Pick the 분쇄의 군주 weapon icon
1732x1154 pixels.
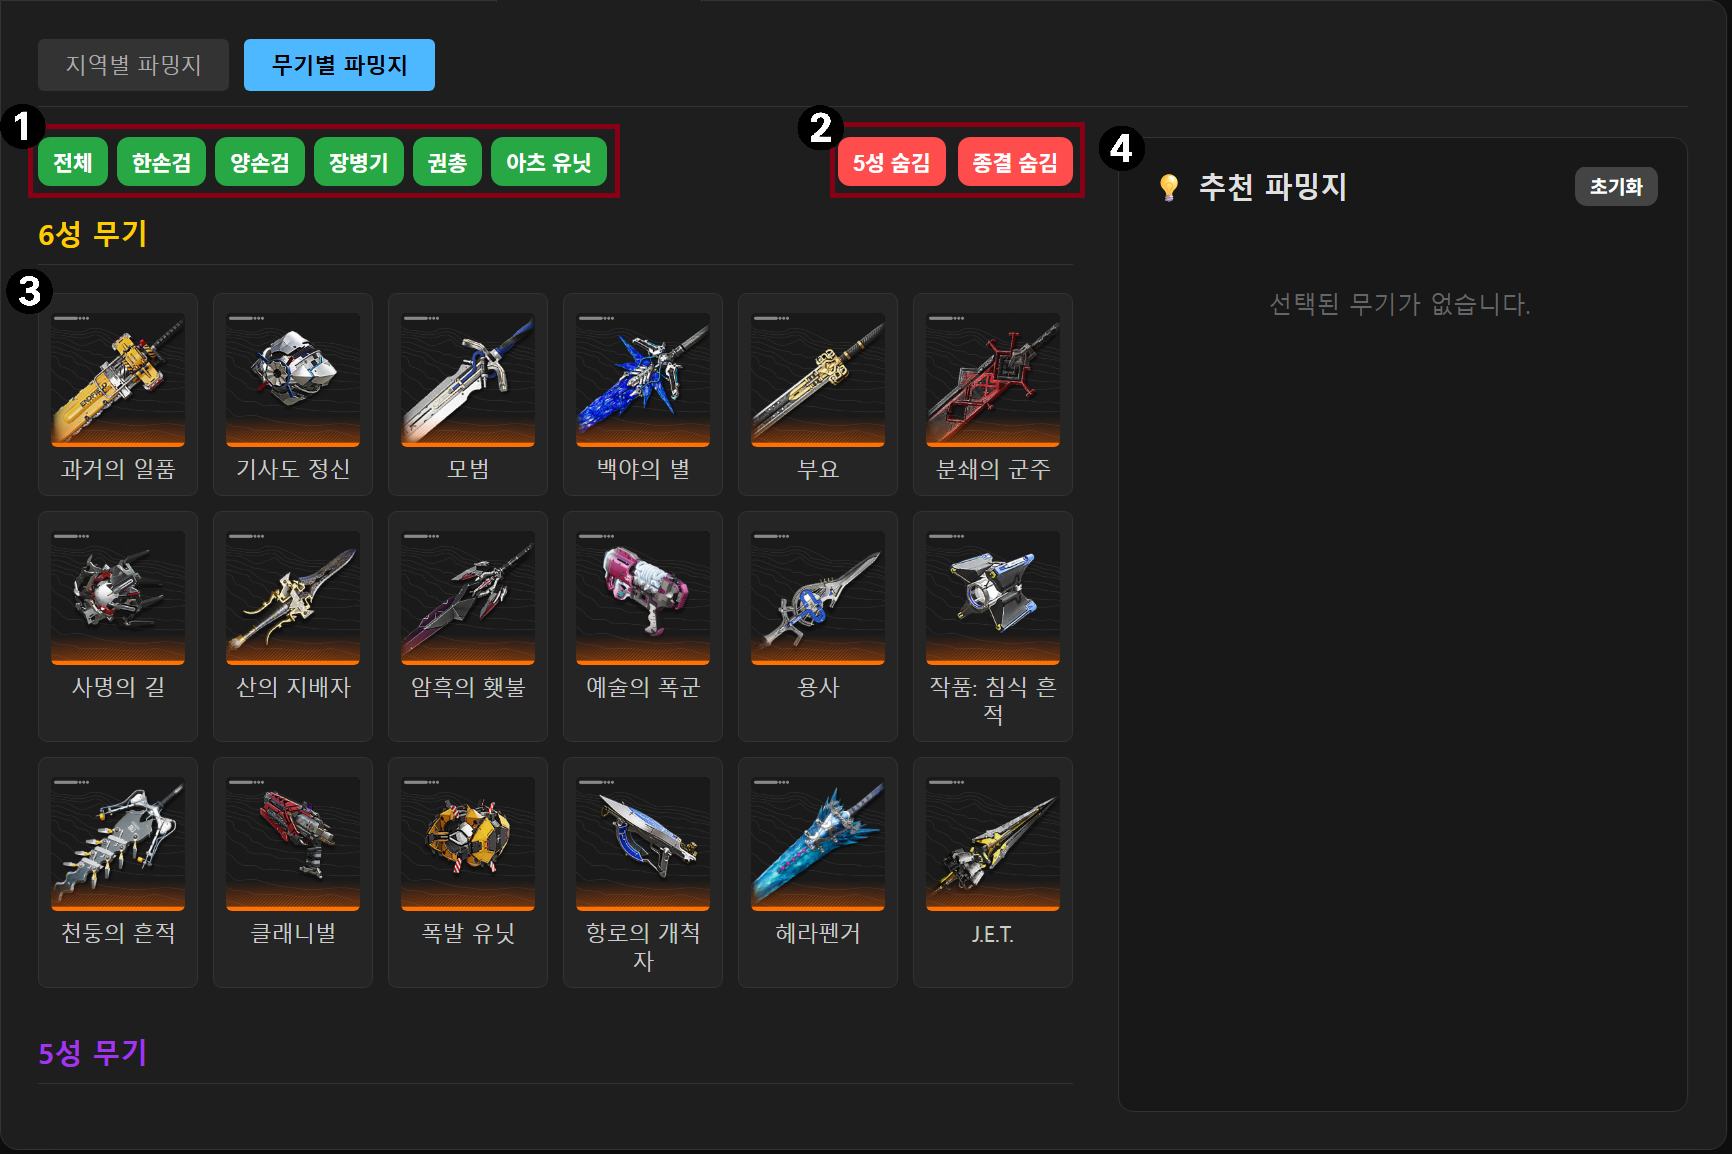click(993, 379)
